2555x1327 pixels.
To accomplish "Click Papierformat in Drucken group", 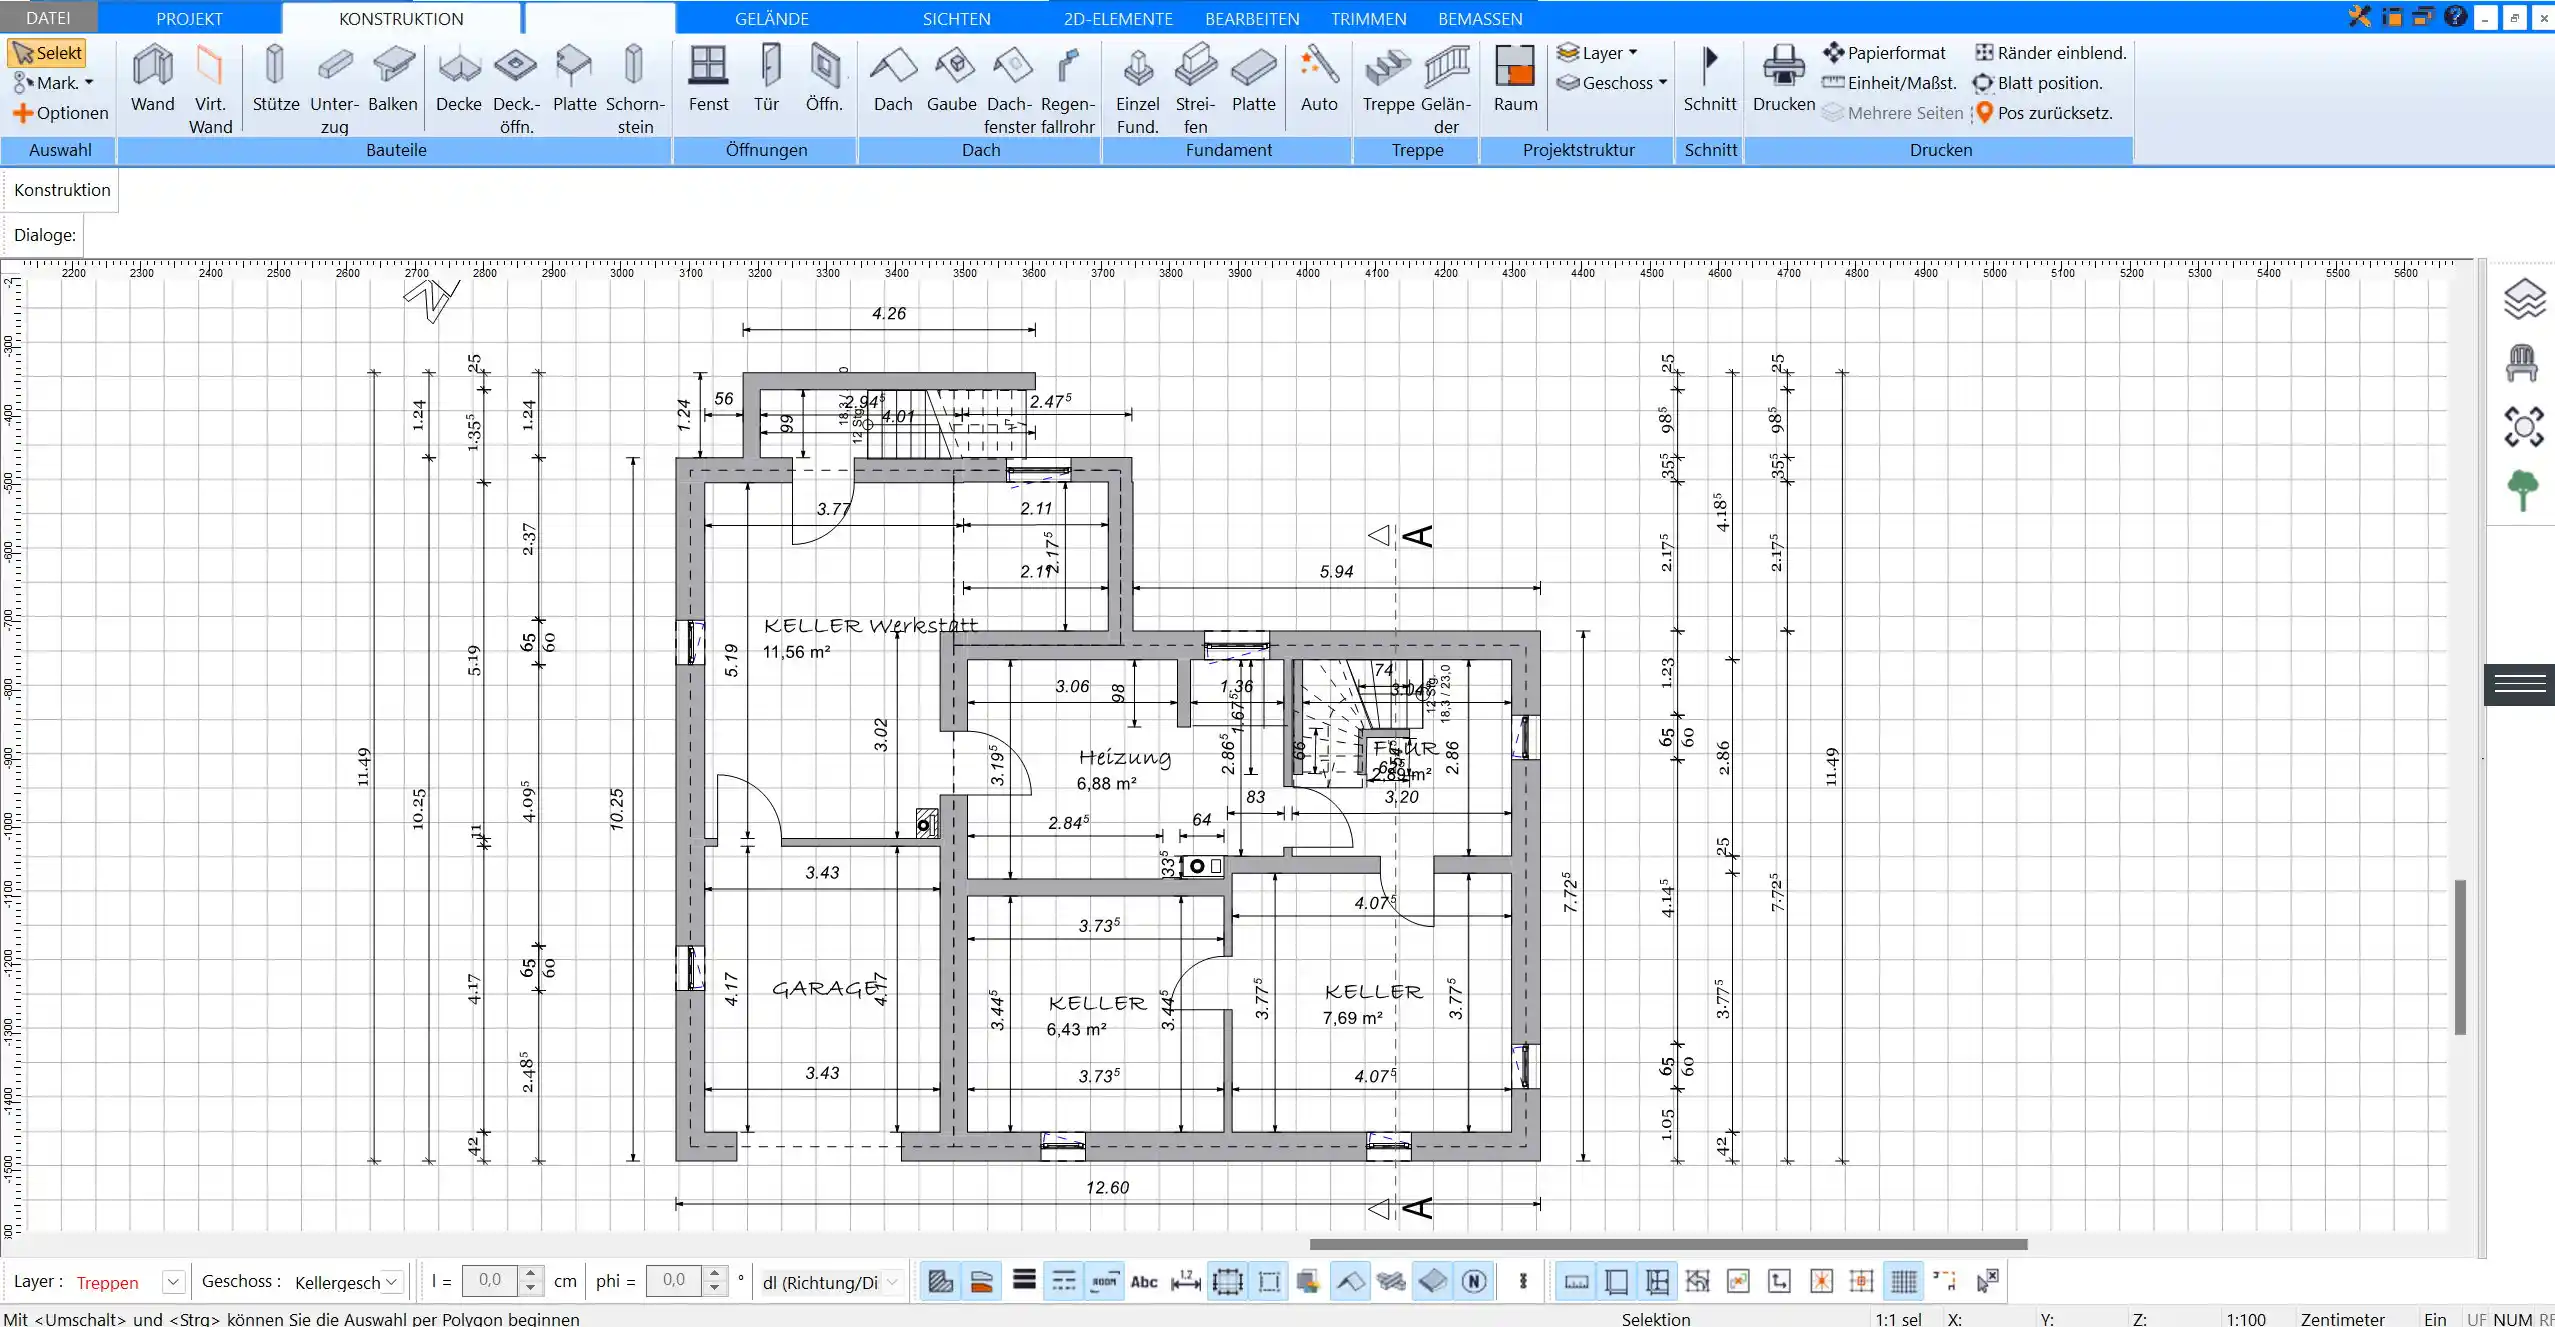I will coord(1884,53).
